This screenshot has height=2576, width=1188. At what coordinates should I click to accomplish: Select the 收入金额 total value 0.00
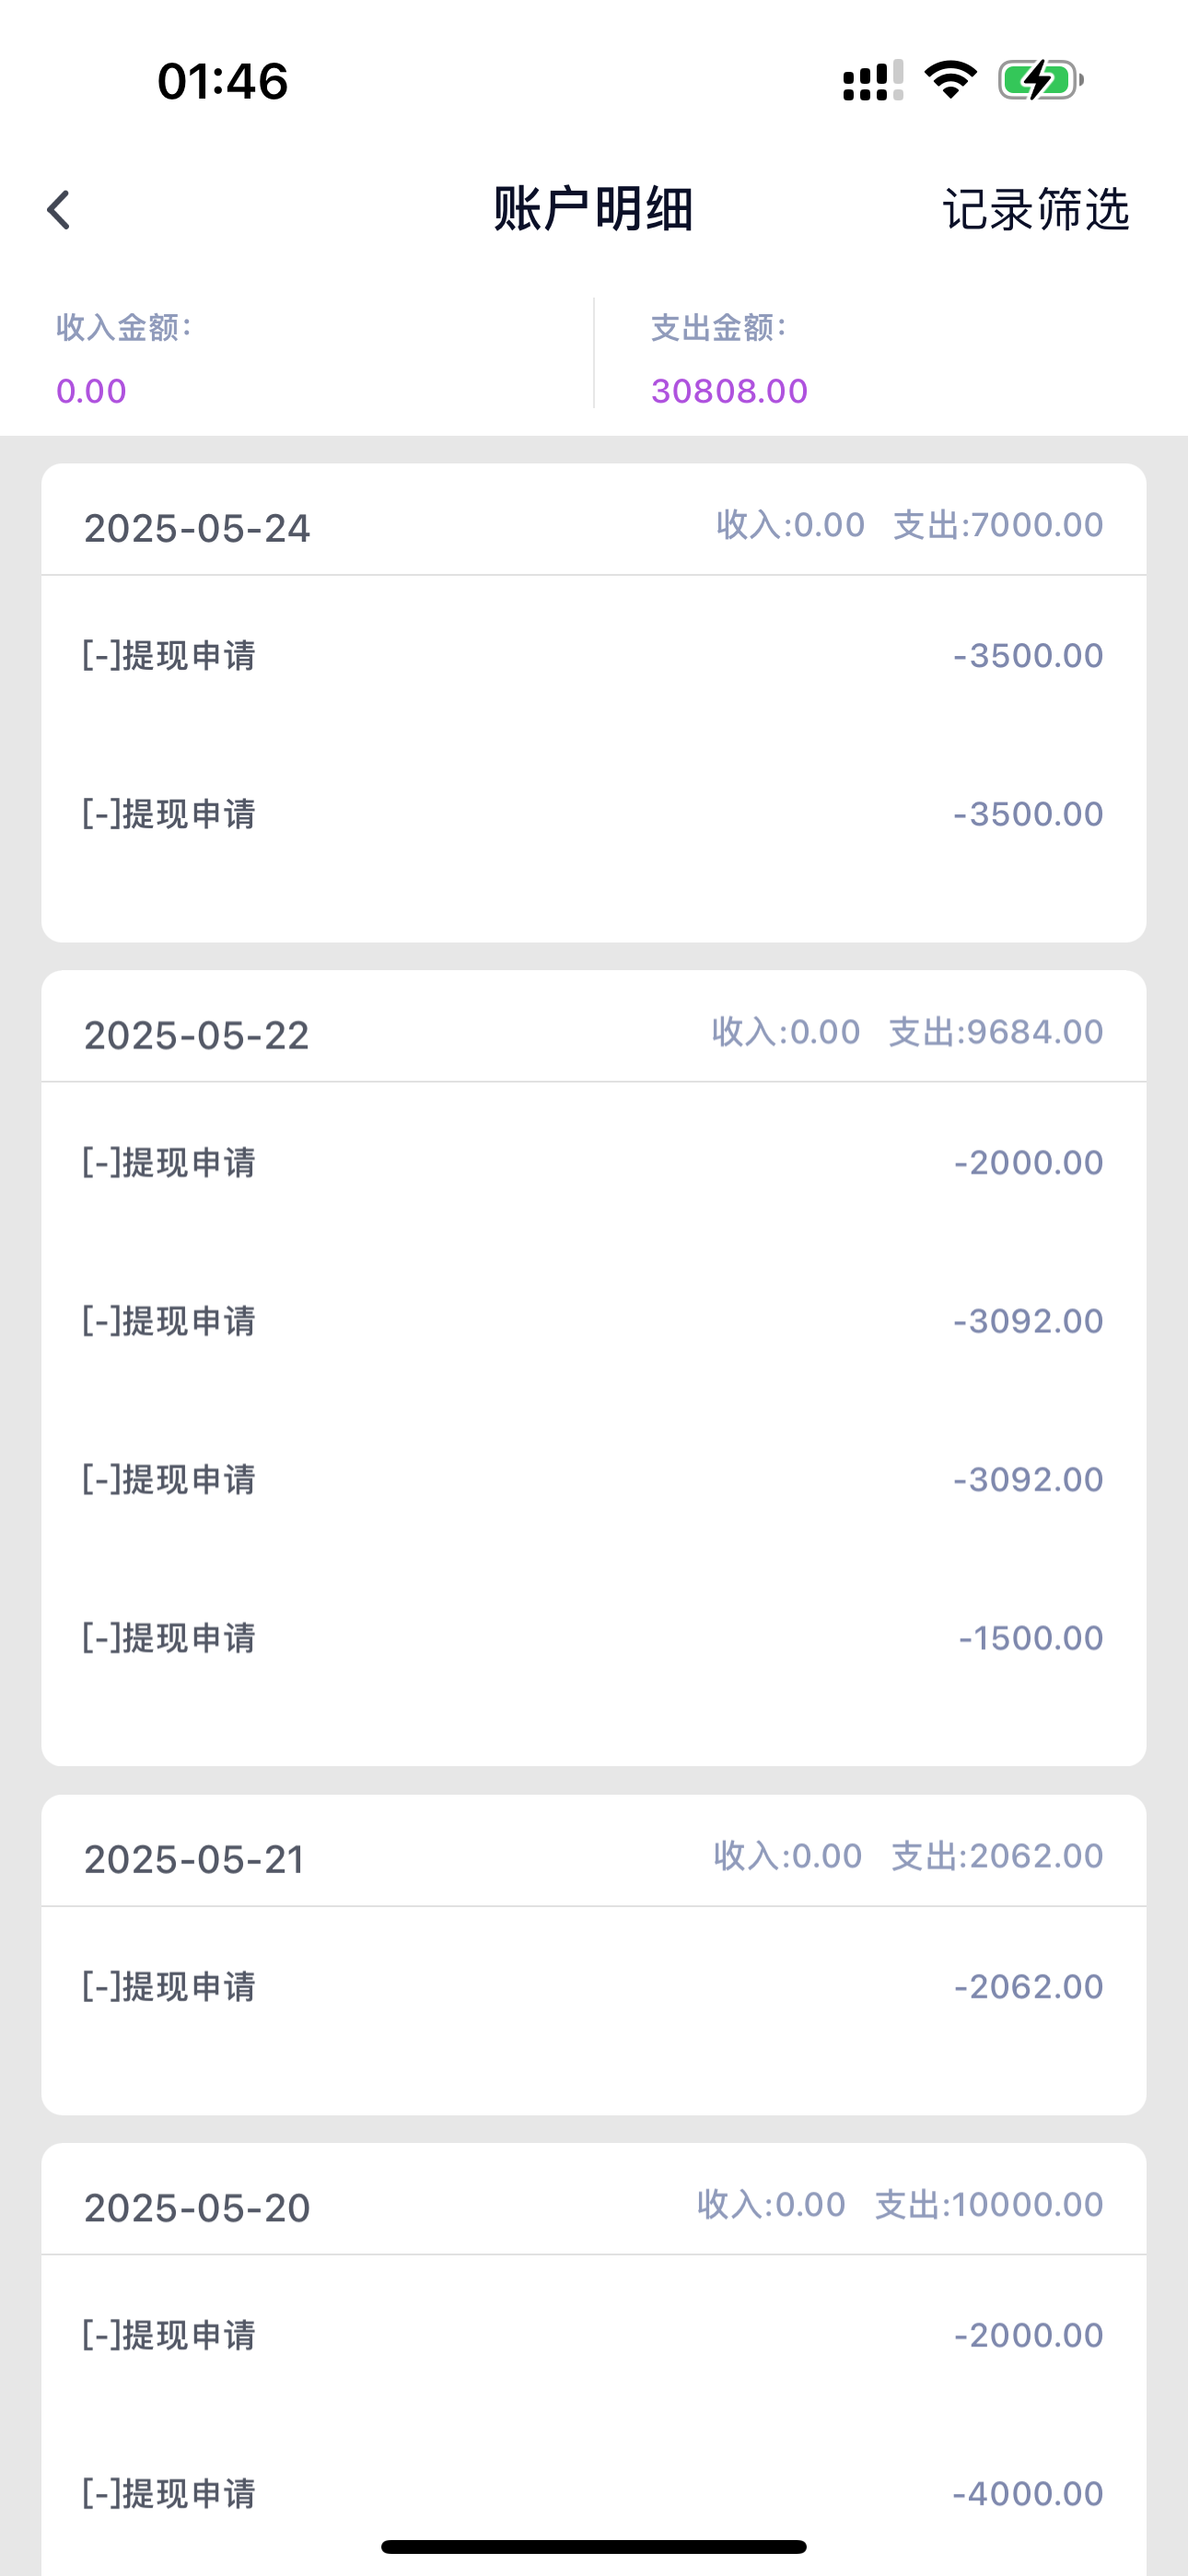pyautogui.click(x=91, y=391)
